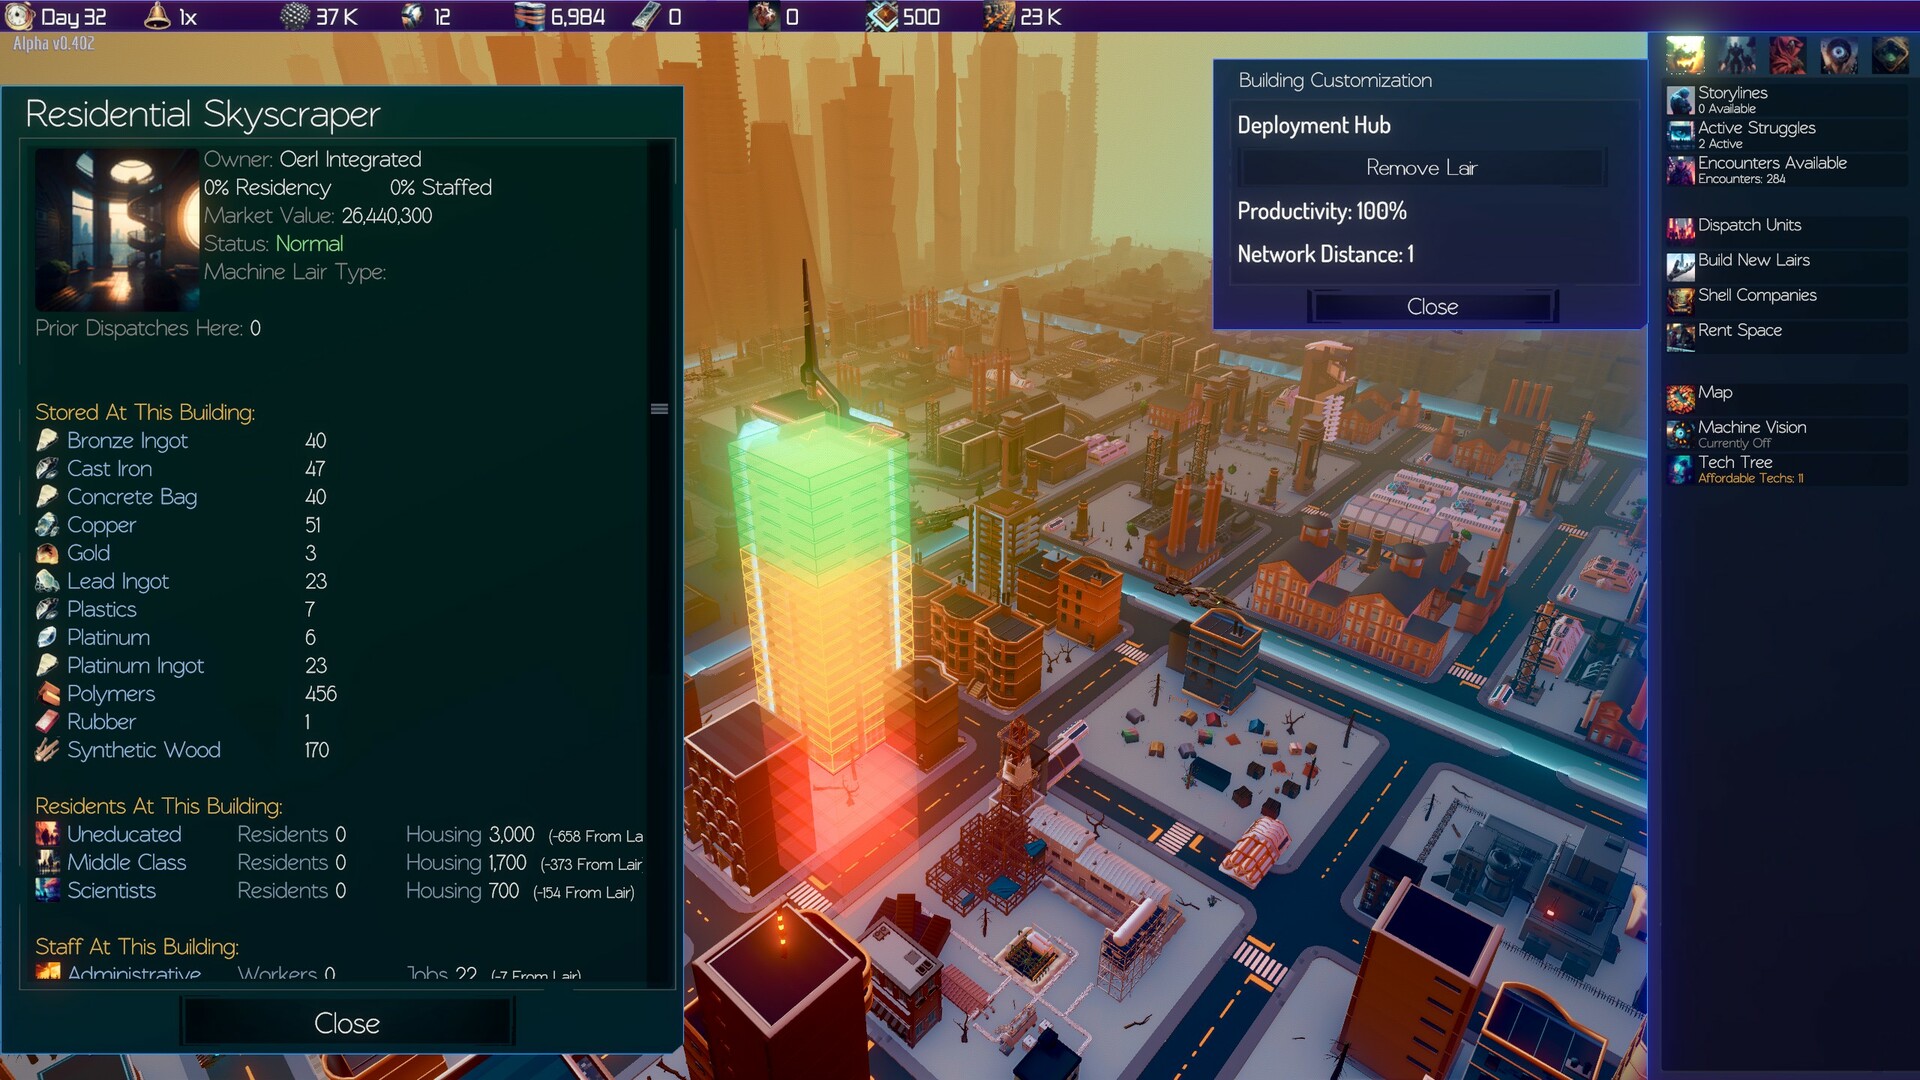The width and height of the screenshot is (1920, 1080).
Task: Click Remove Lair button in customization
Action: (x=1423, y=166)
